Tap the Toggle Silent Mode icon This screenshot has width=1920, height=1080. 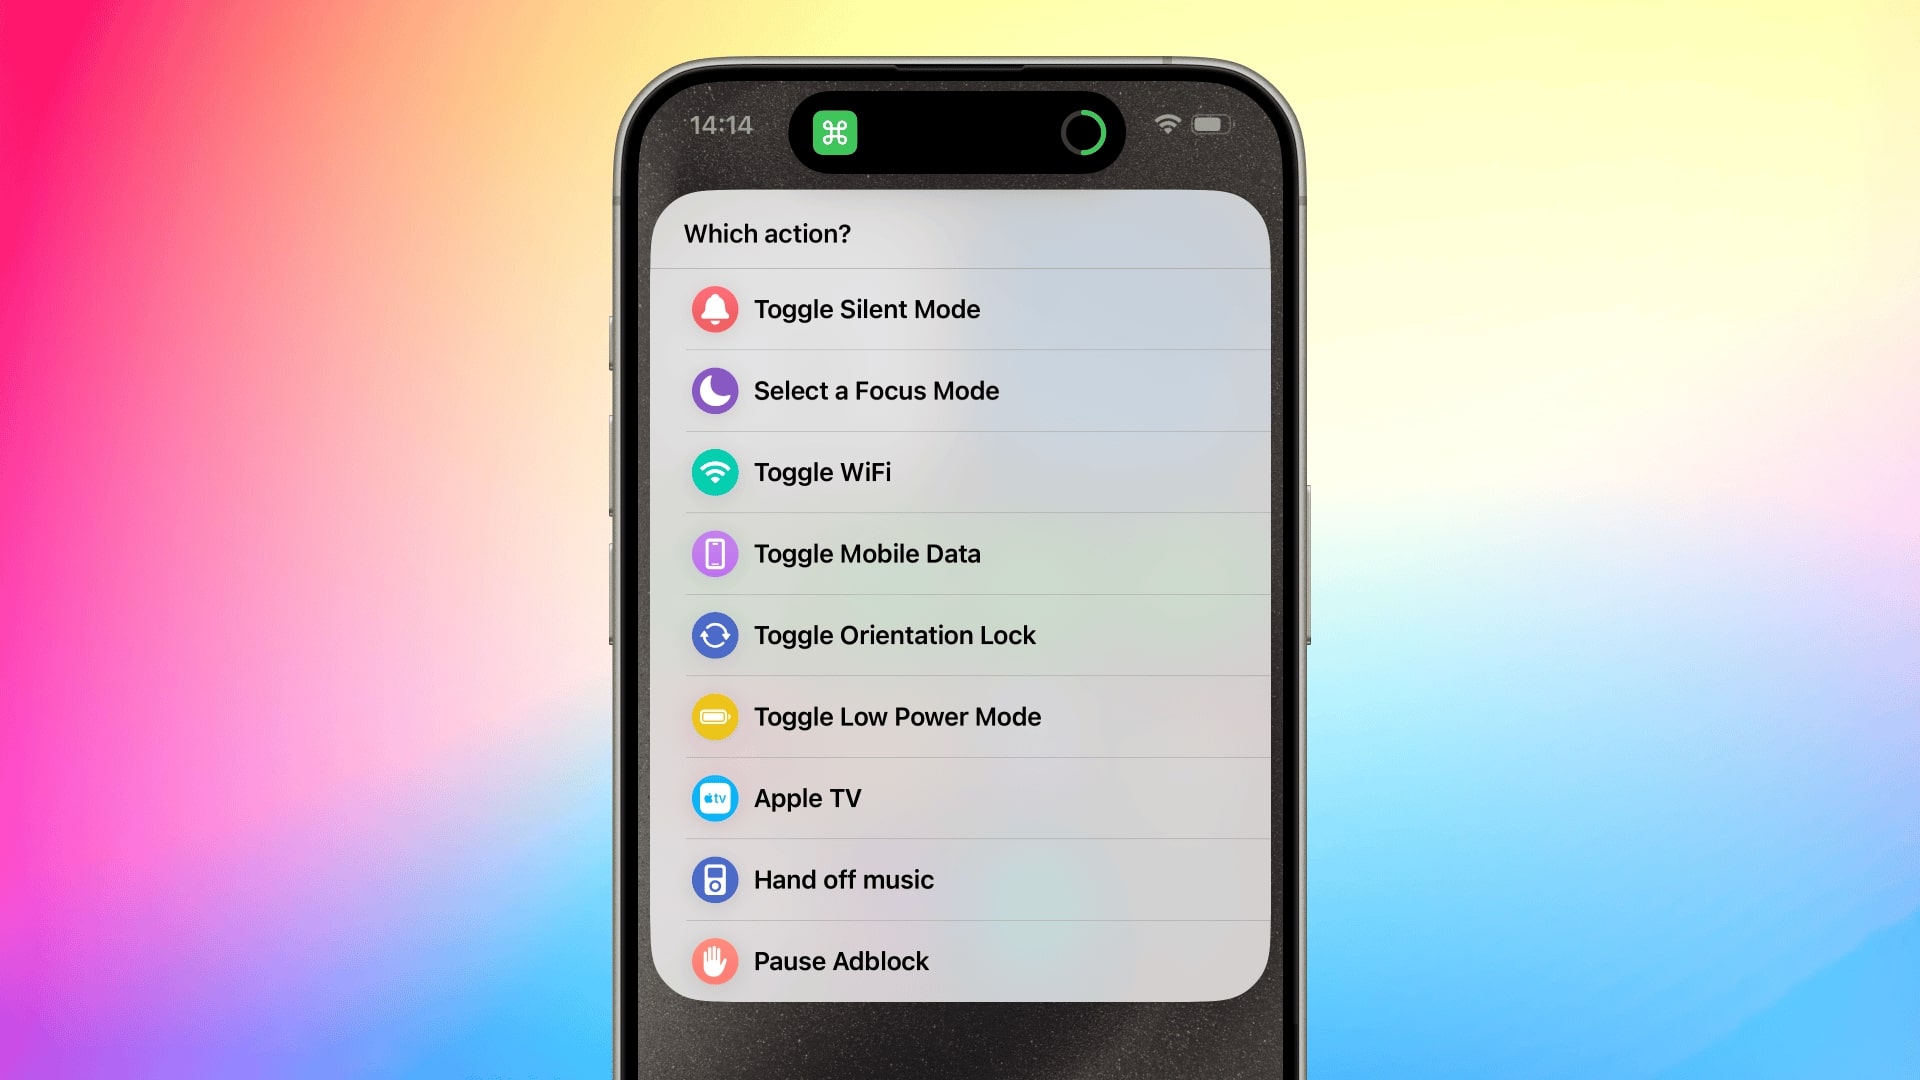point(715,309)
